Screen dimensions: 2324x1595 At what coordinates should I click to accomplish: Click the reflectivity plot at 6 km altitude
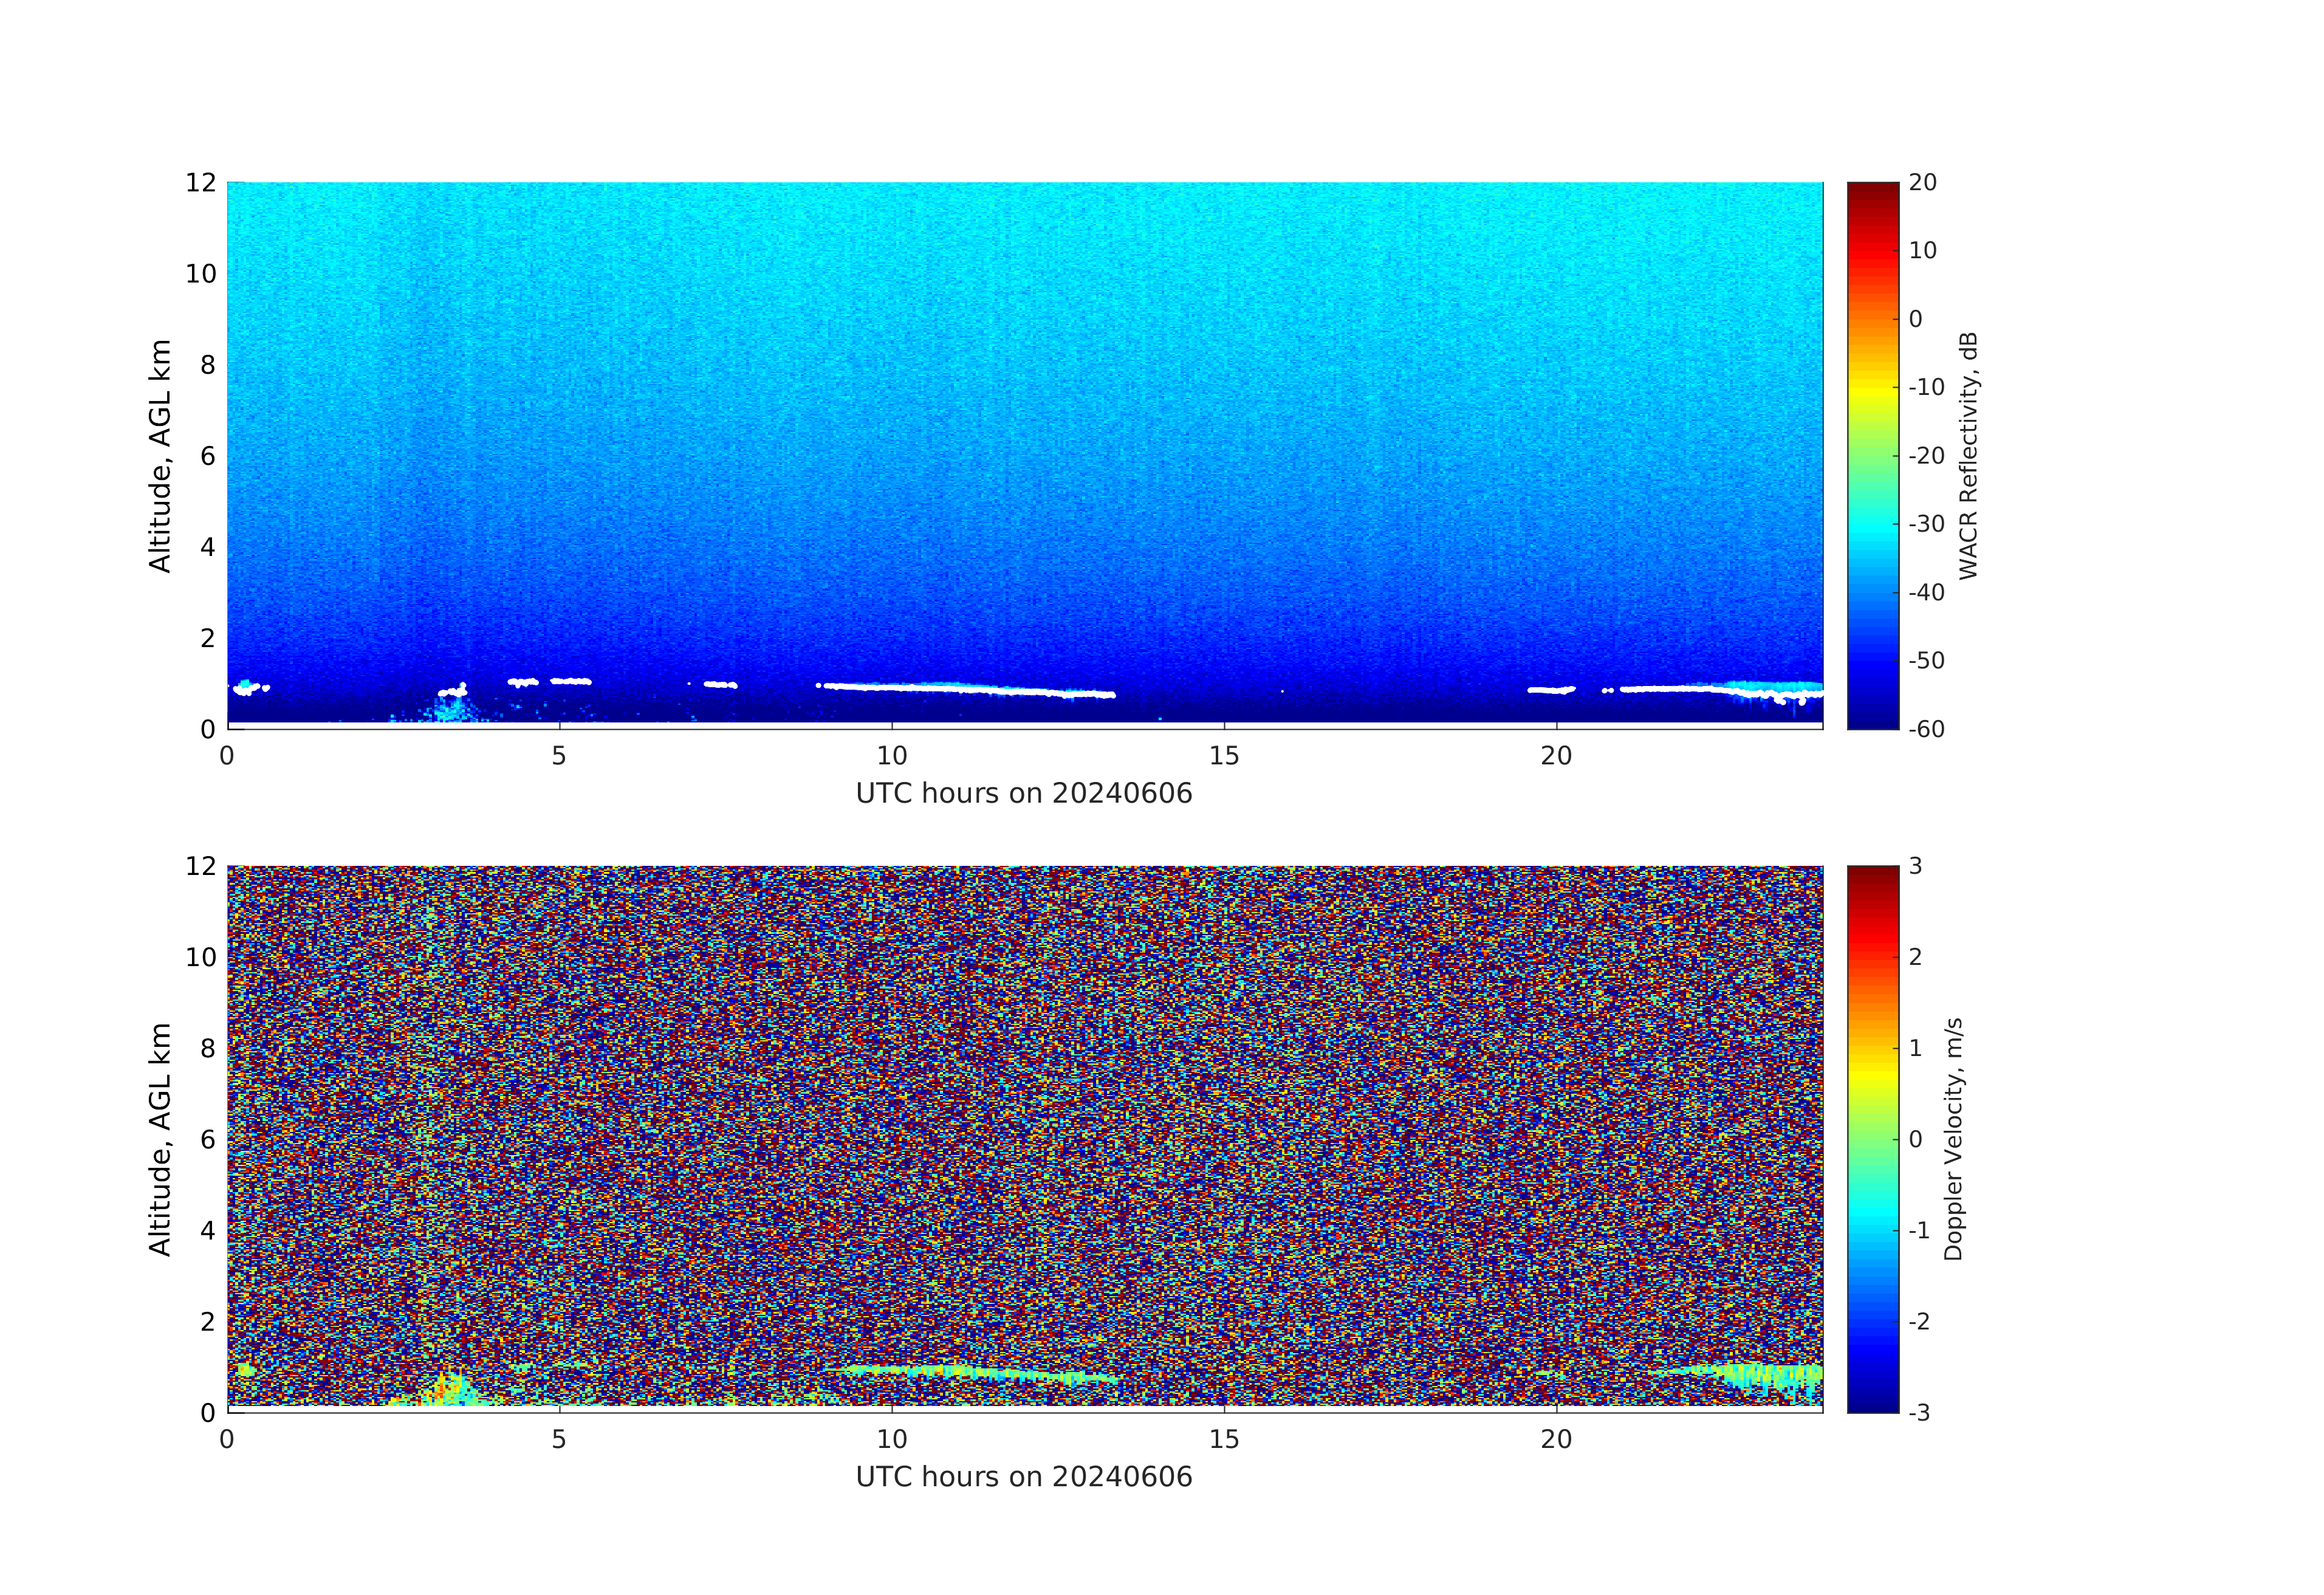point(1024,456)
